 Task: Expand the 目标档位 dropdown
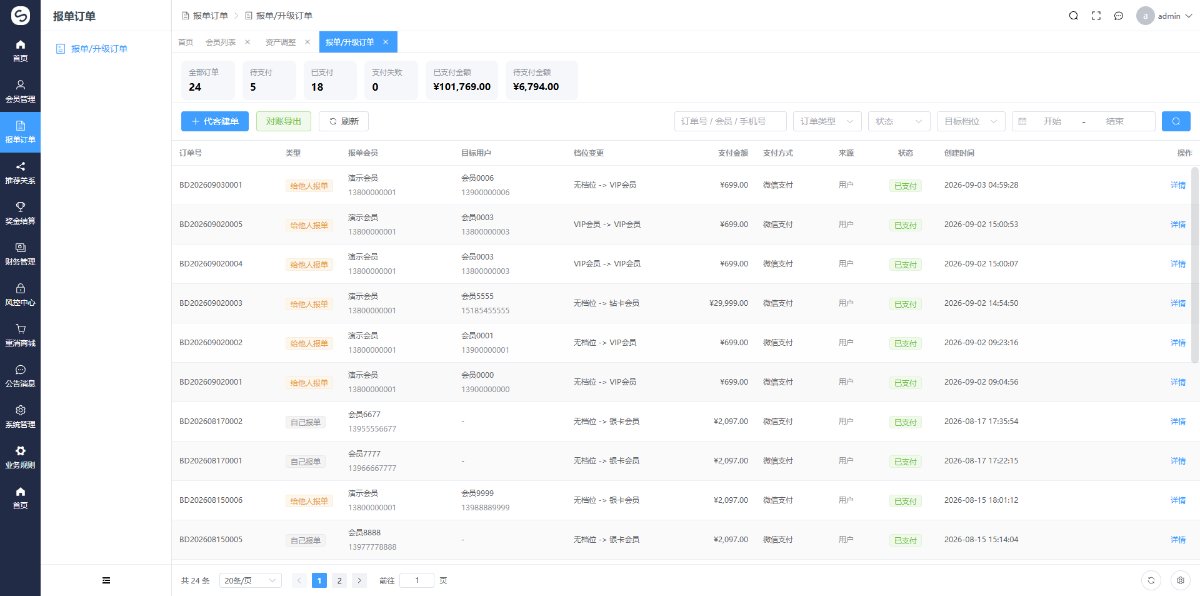[x=971, y=121]
